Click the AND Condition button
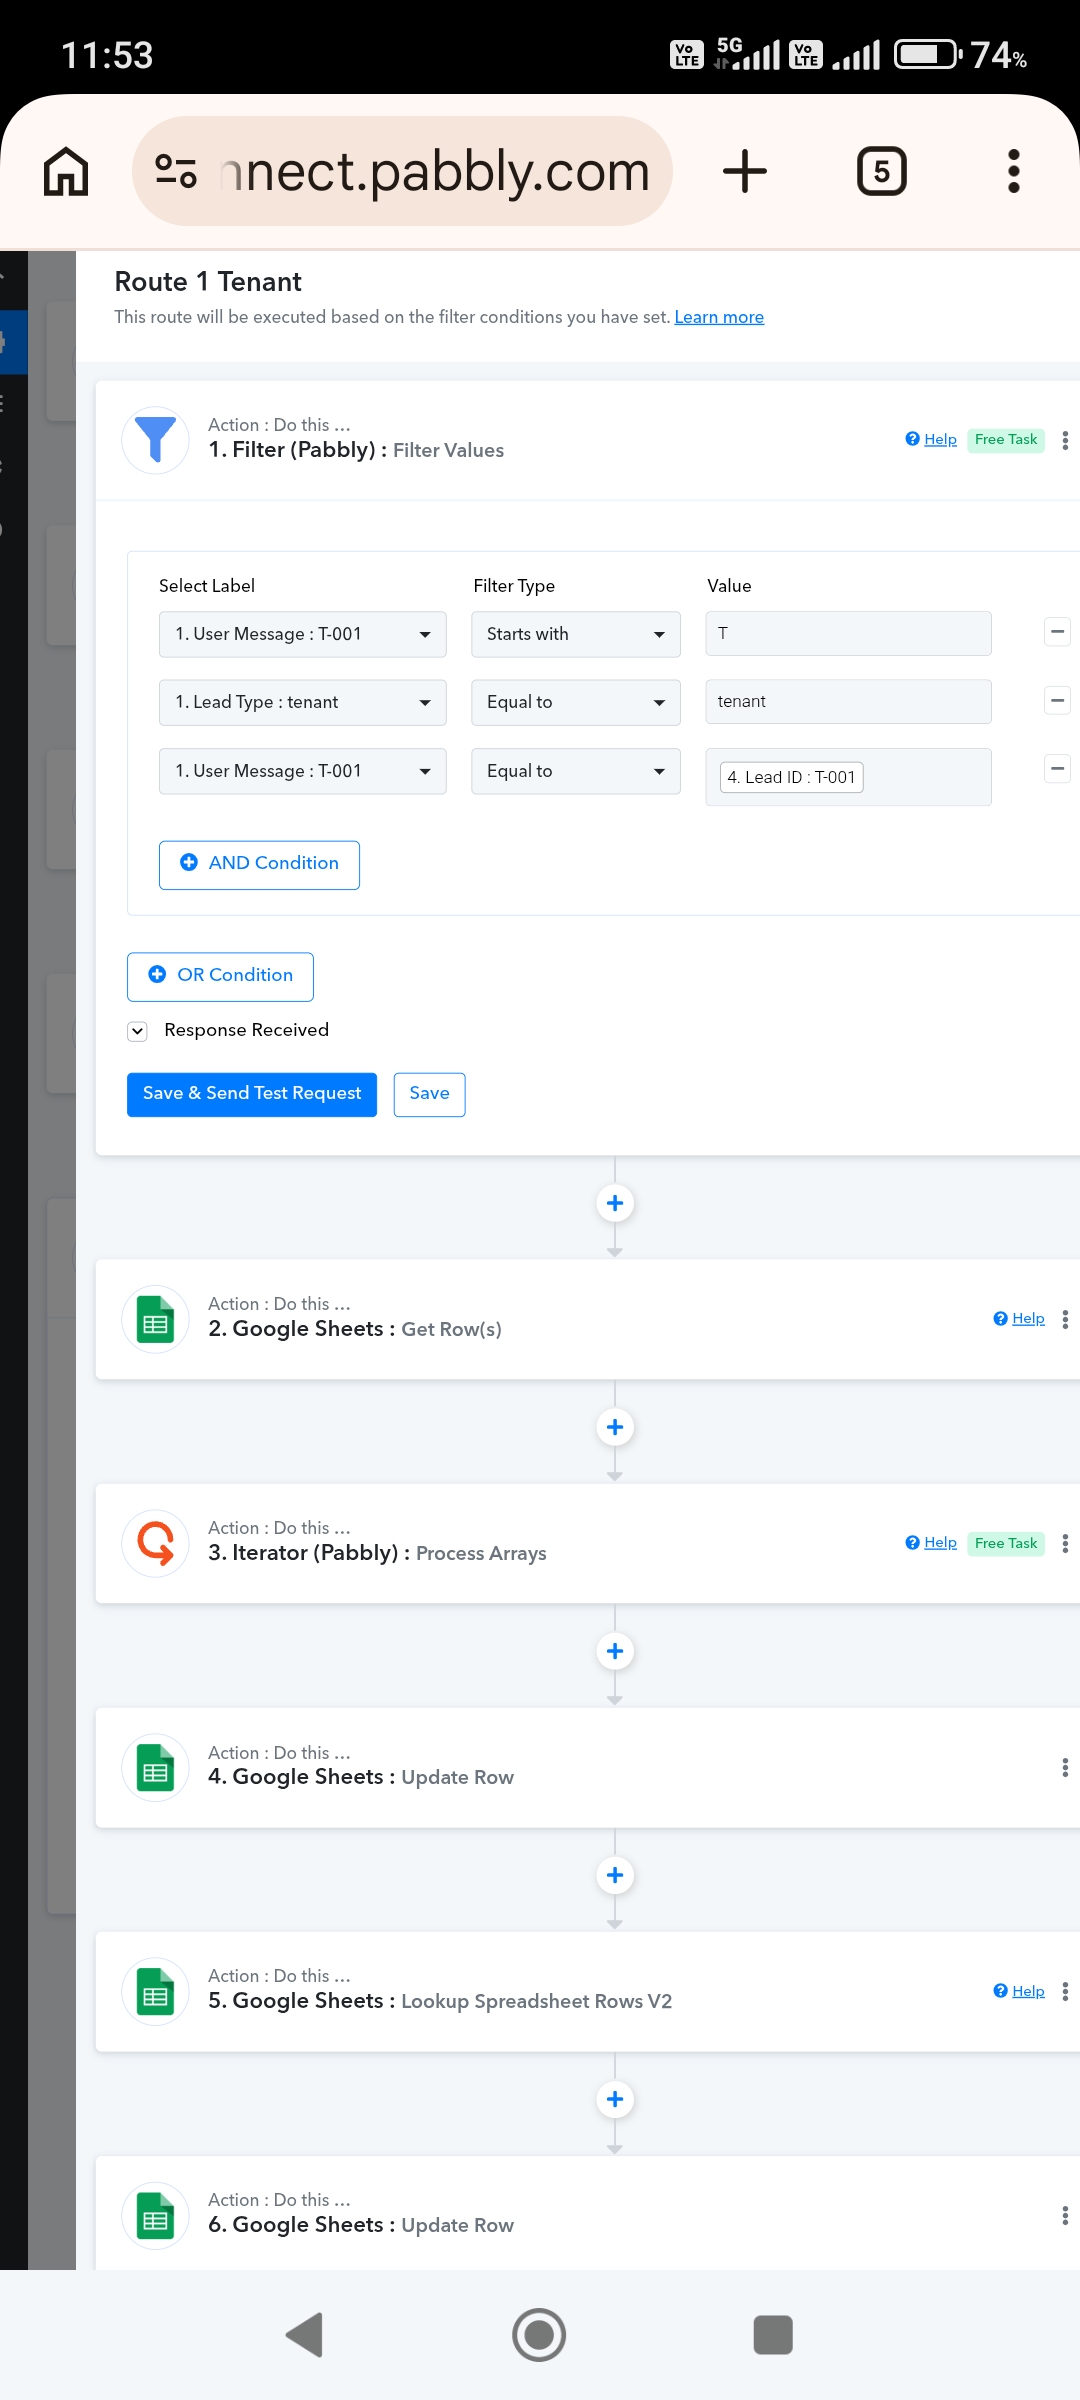 (x=259, y=864)
